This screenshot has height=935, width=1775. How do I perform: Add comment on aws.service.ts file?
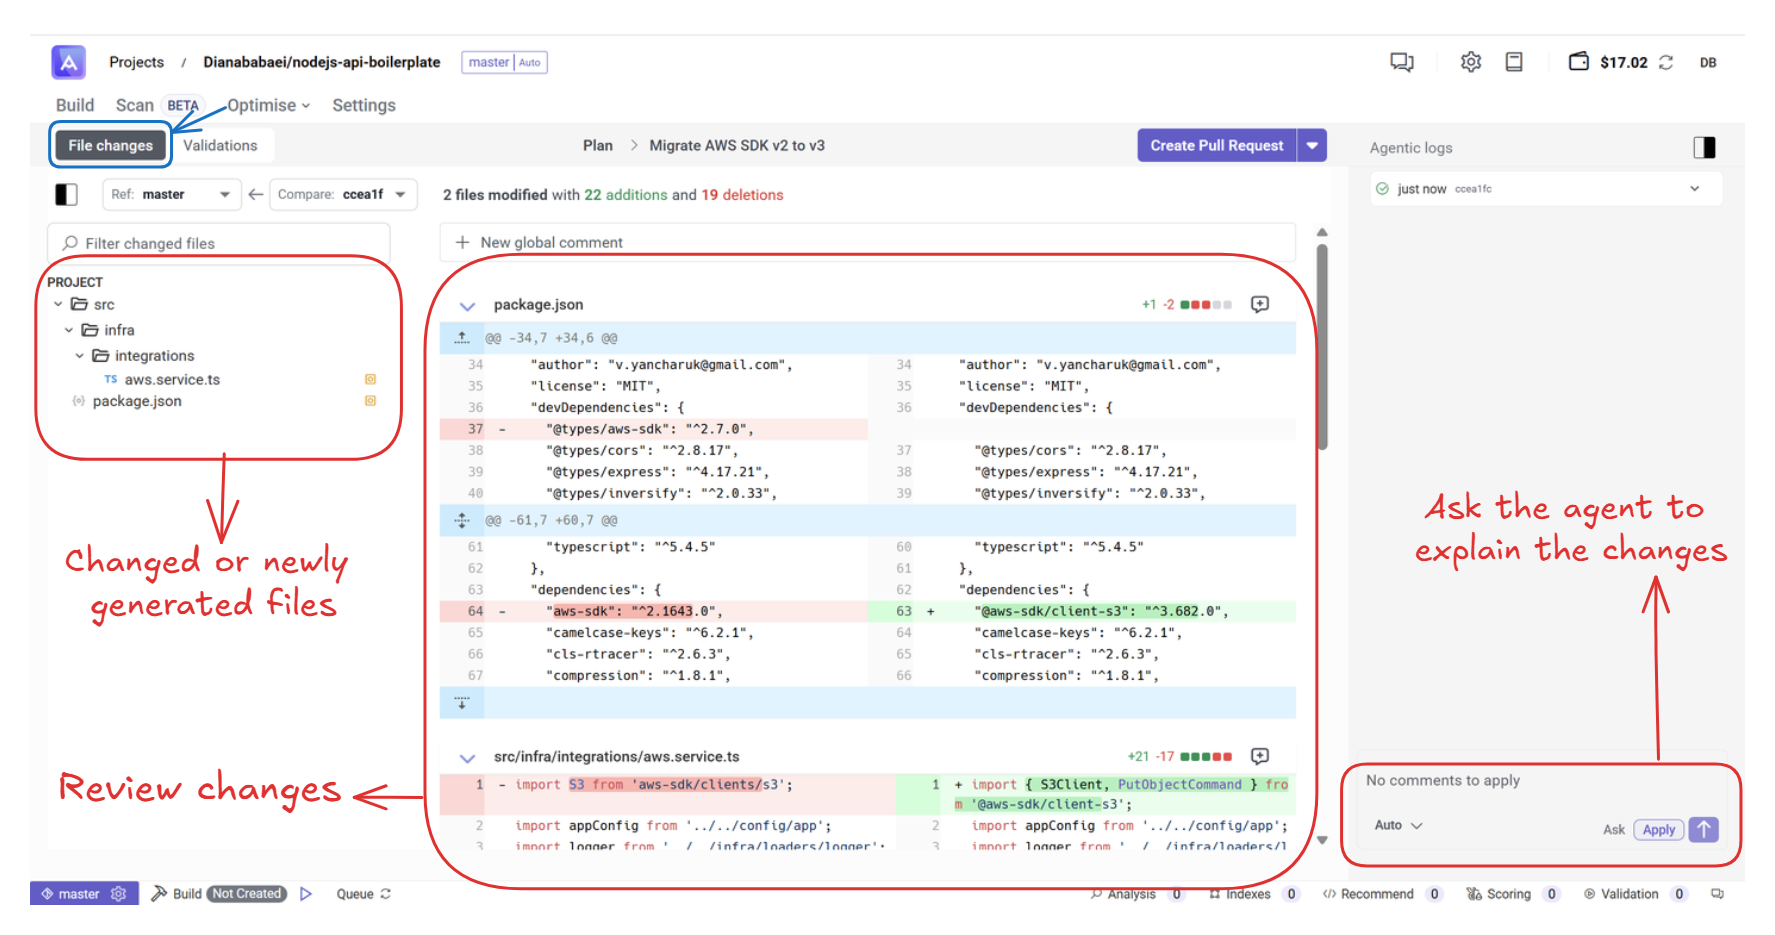(1260, 756)
